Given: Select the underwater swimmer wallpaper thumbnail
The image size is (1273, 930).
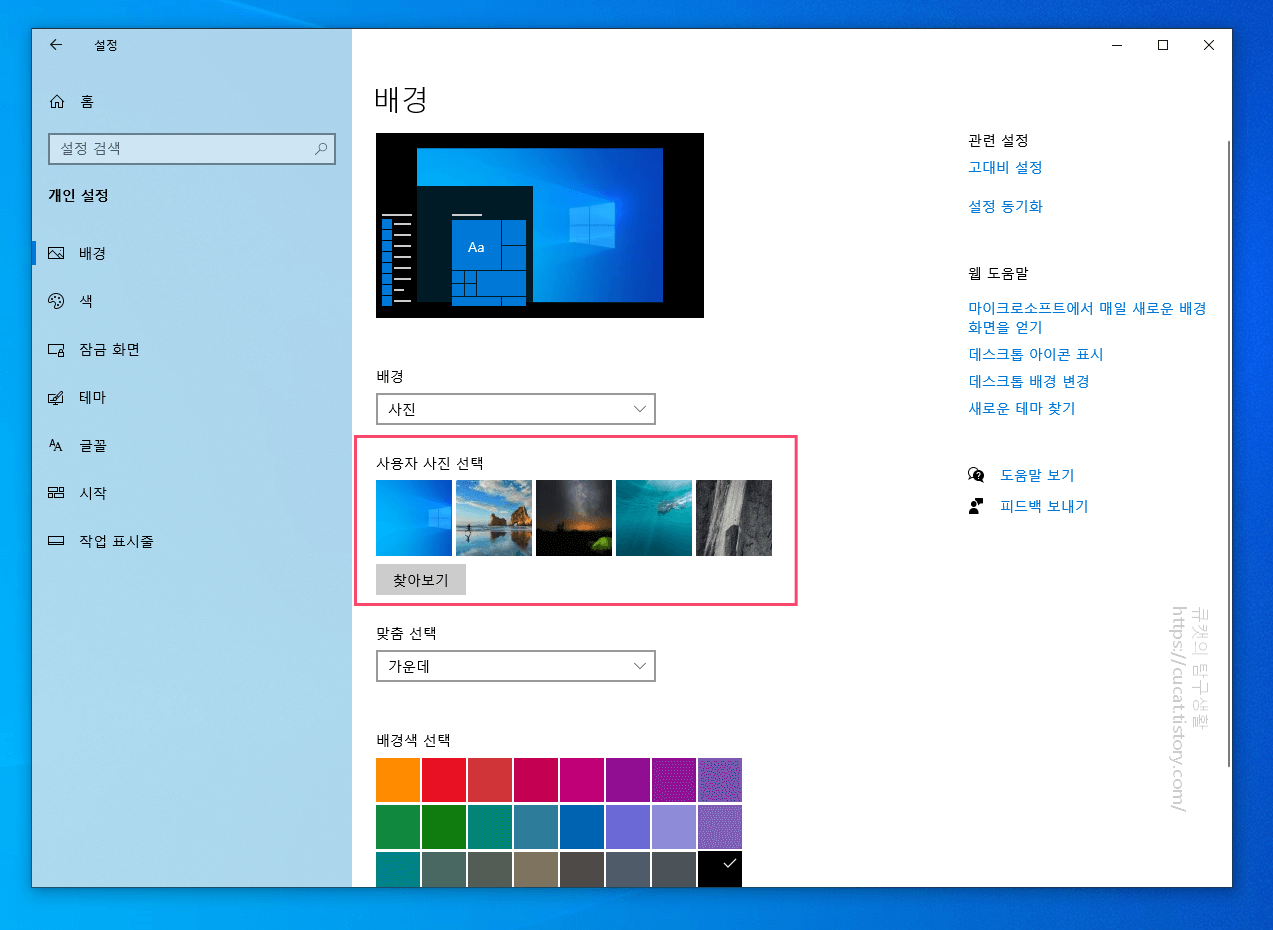Looking at the screenshot, I should pos(654,518).
